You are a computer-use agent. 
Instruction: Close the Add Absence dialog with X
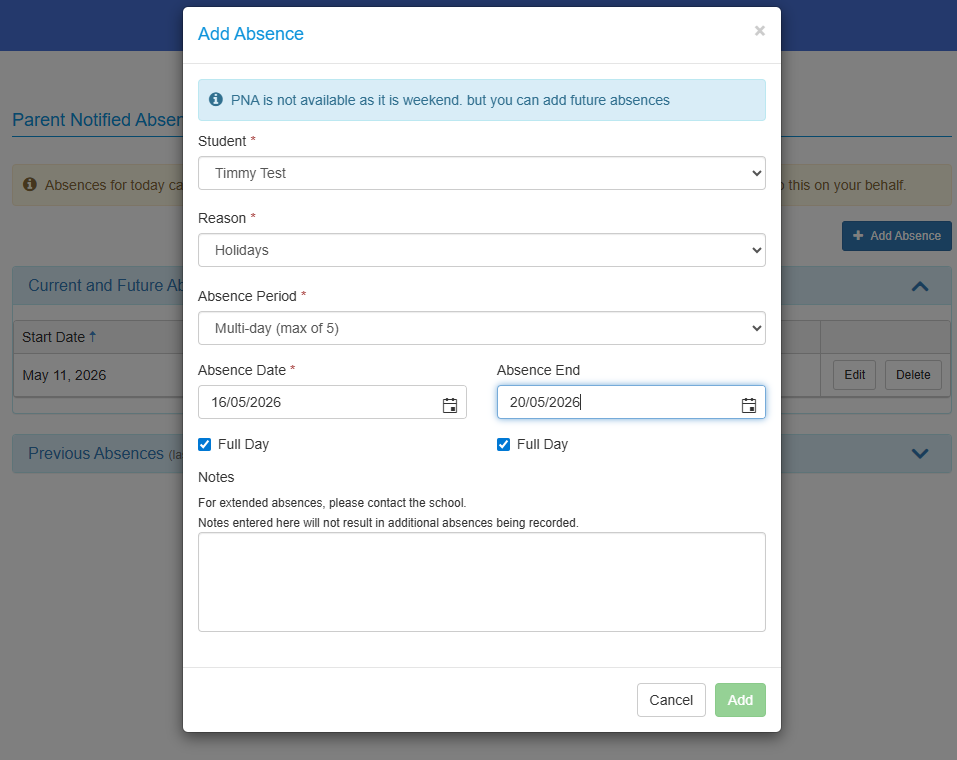pyautogui.click(x=759, y=31)
